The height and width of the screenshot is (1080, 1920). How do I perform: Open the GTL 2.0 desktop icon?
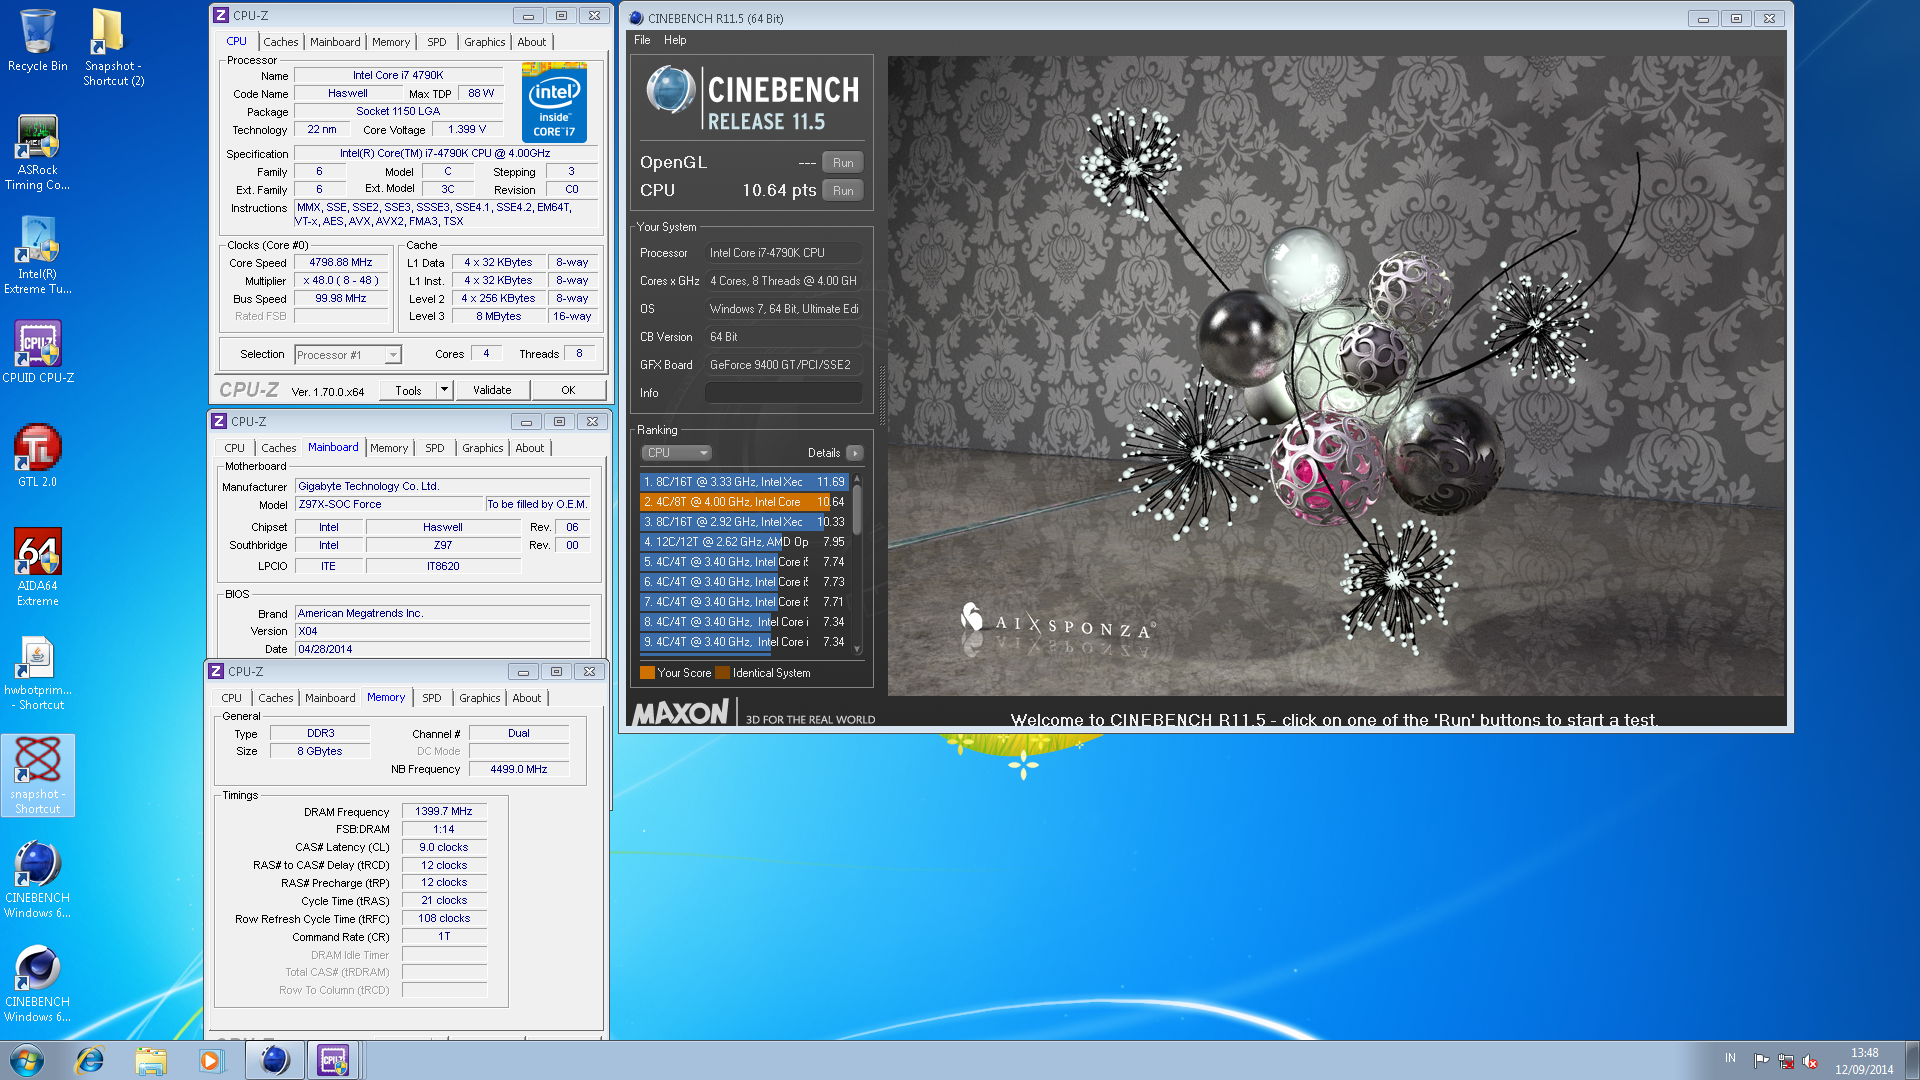[x=37, y=456]
